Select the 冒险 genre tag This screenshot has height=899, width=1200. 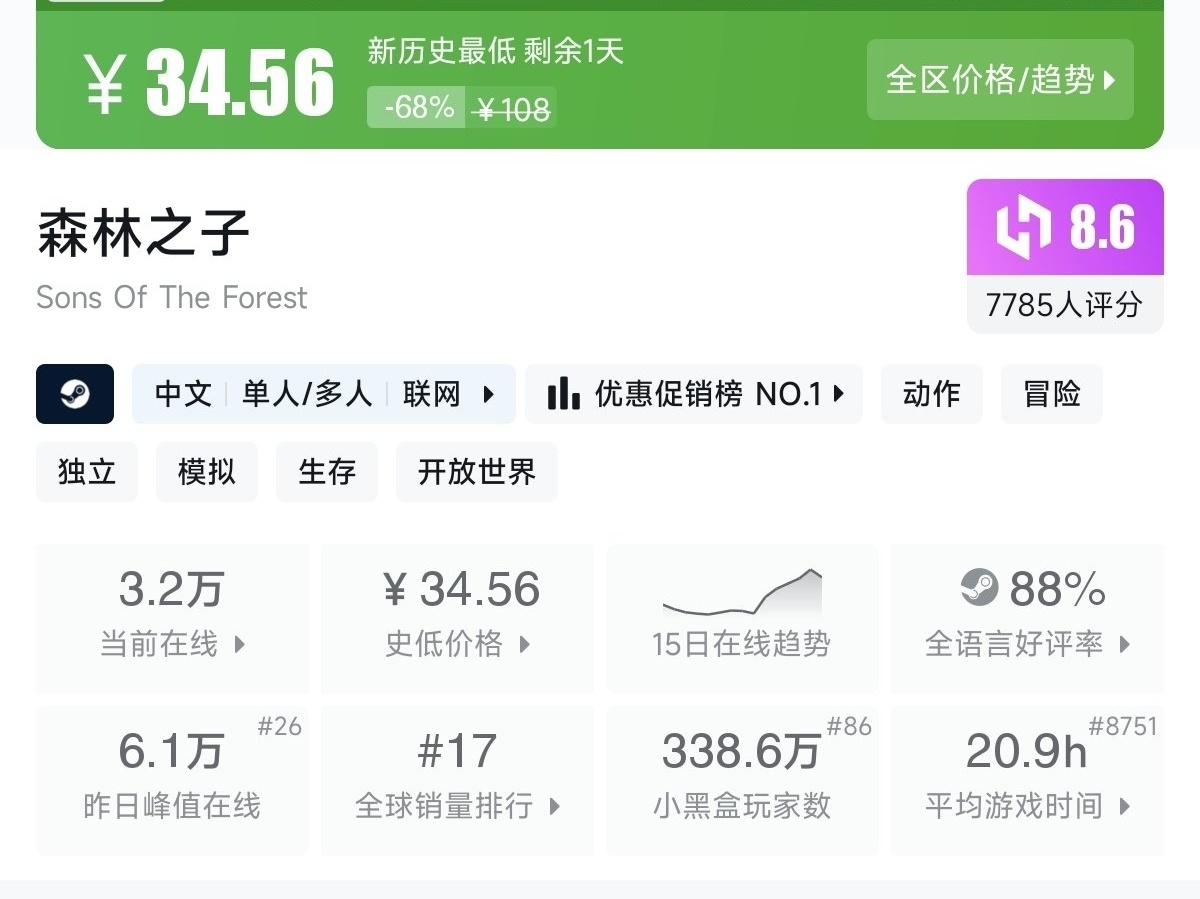(1051, 394)
